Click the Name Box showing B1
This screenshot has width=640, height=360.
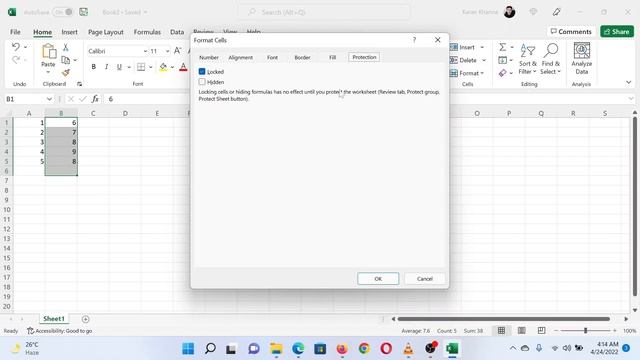(x=29, y=99)
